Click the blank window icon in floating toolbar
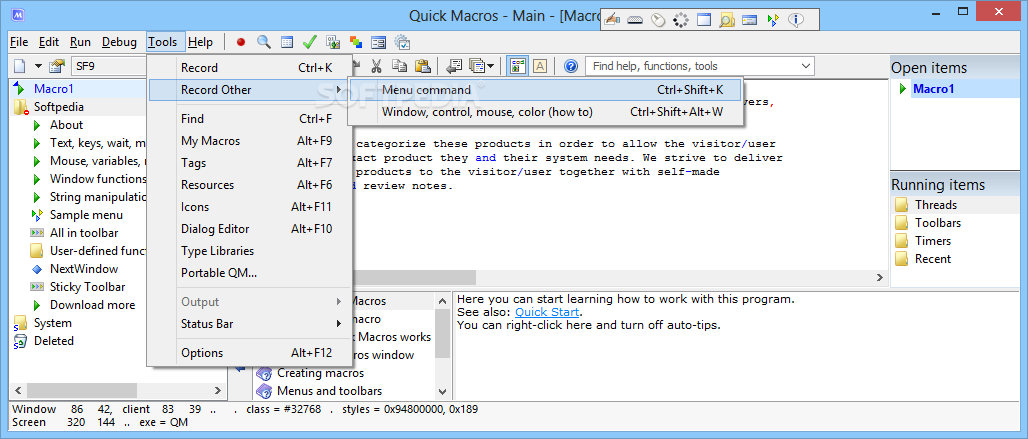The image size is (1028, 439). point(703,20)
